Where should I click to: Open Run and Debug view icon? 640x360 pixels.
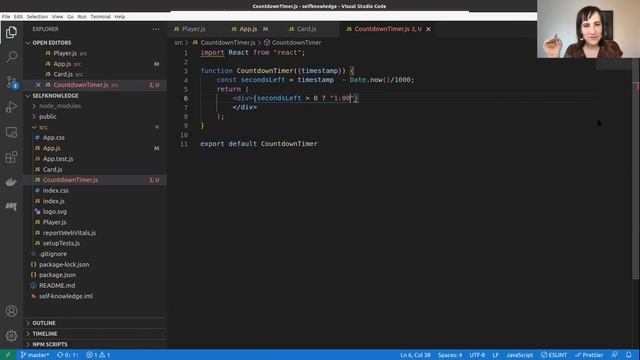click(x=11, y=107)
